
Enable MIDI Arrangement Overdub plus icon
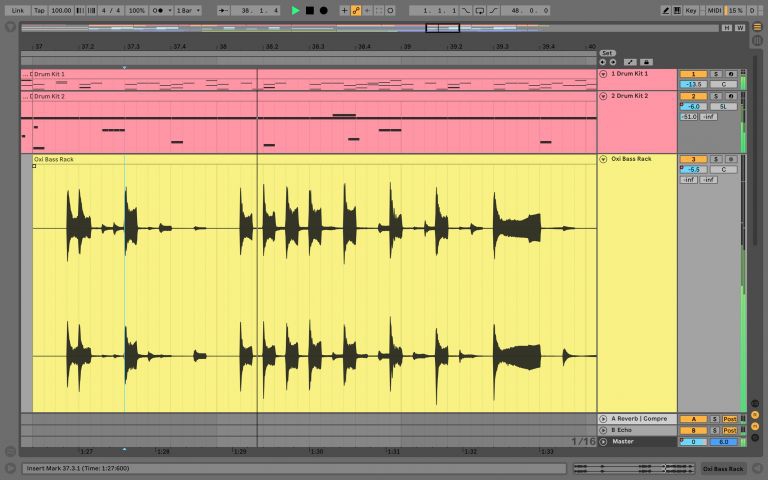point(344,10)
